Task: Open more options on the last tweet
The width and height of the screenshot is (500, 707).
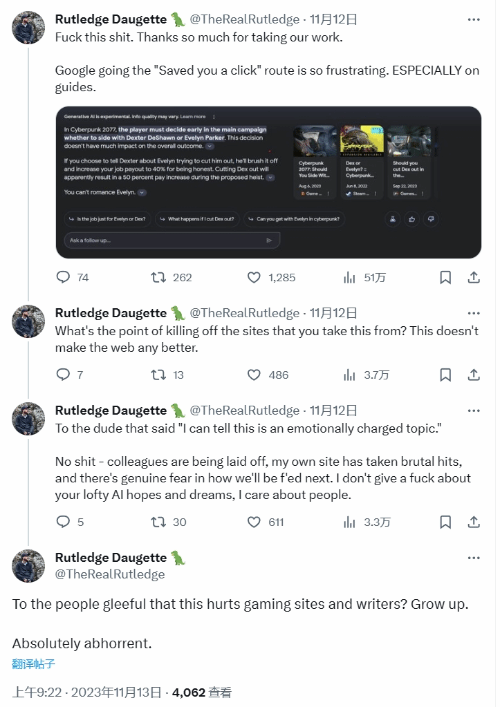Action: [x=473, y=558]
